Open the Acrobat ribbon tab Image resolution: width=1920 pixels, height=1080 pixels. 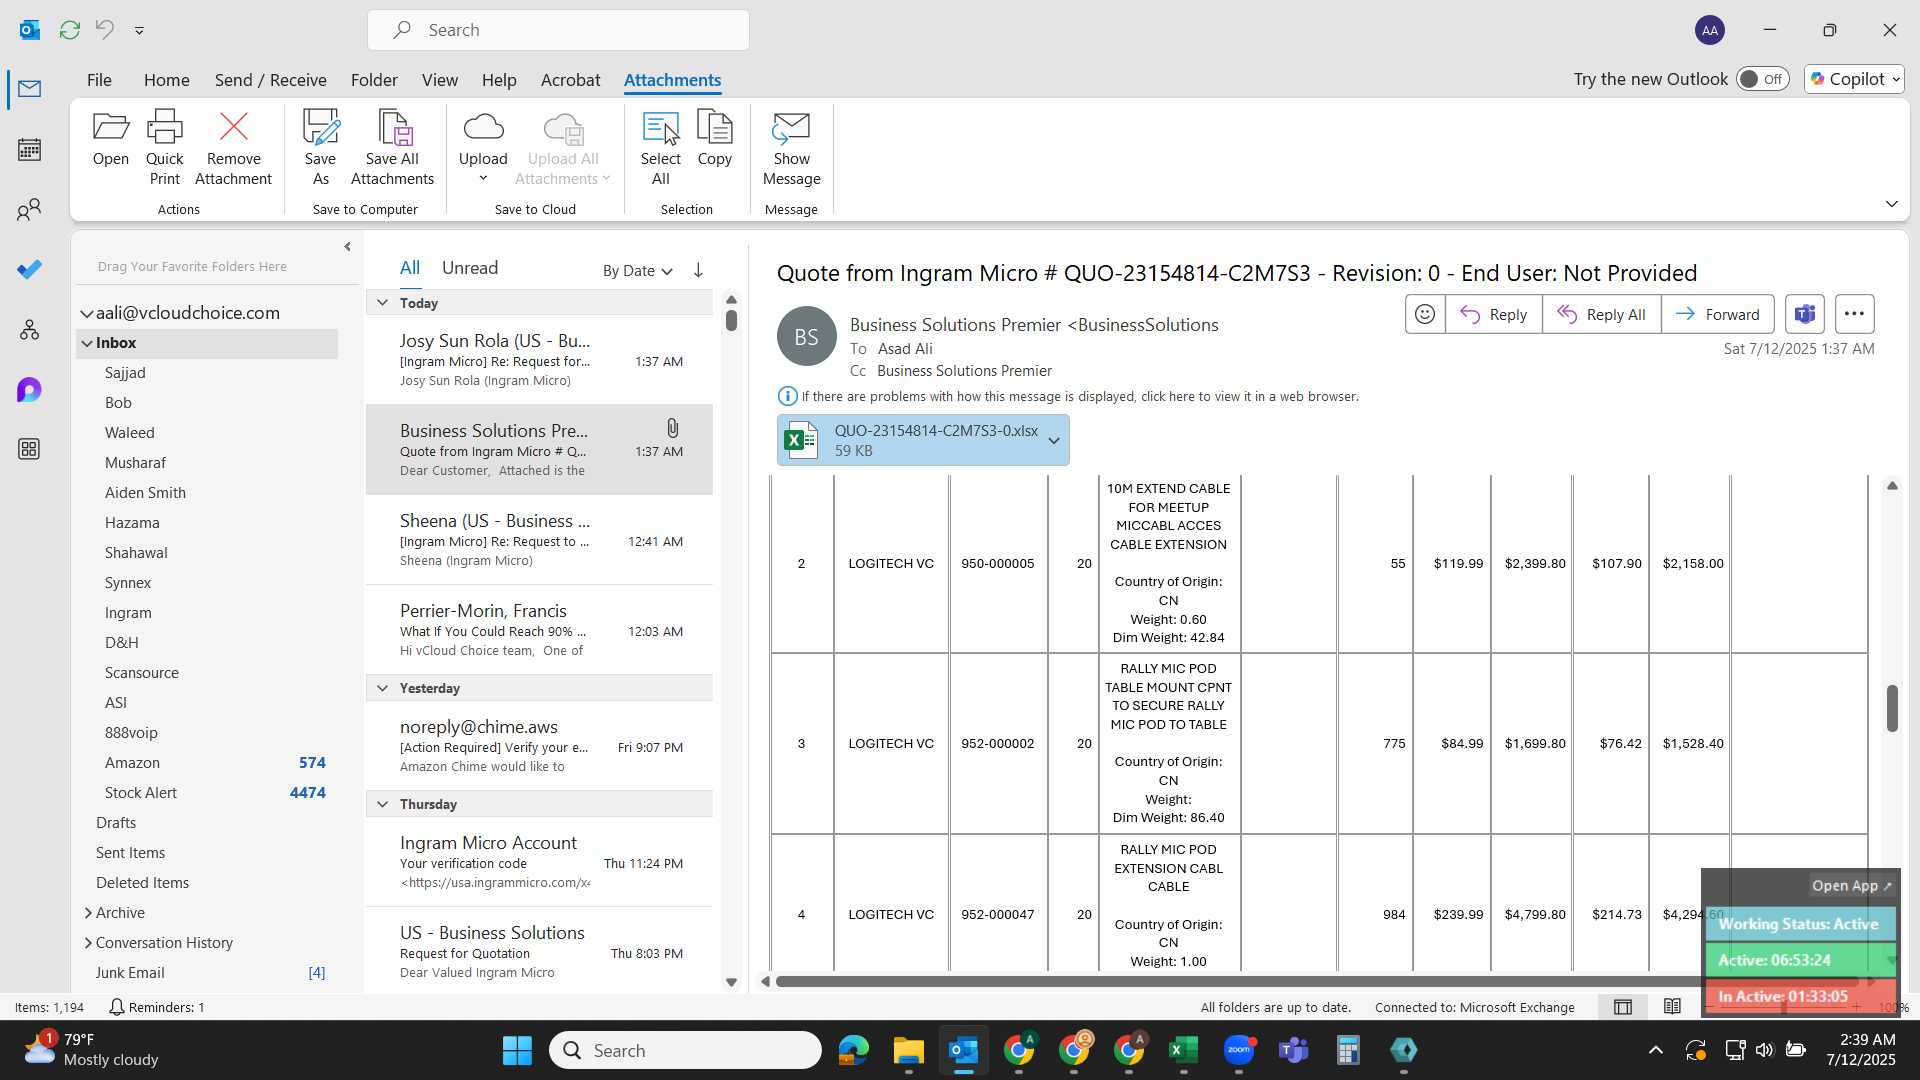[x=570, y=80]
